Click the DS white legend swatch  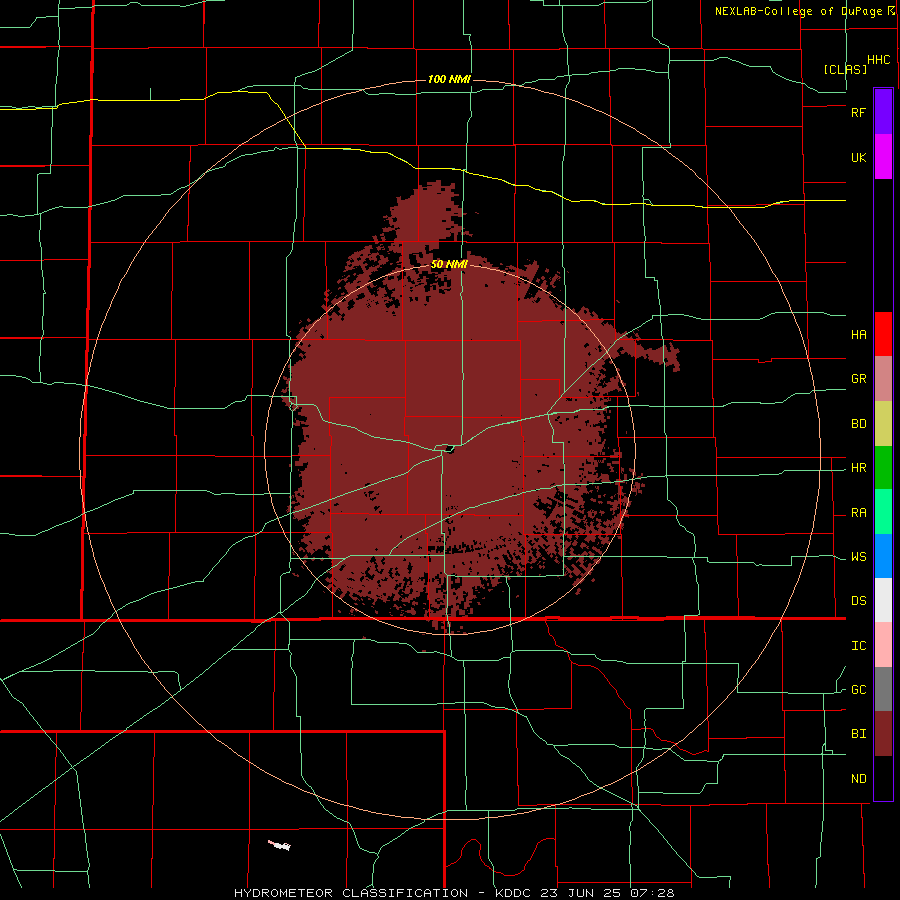coord(883,600)
